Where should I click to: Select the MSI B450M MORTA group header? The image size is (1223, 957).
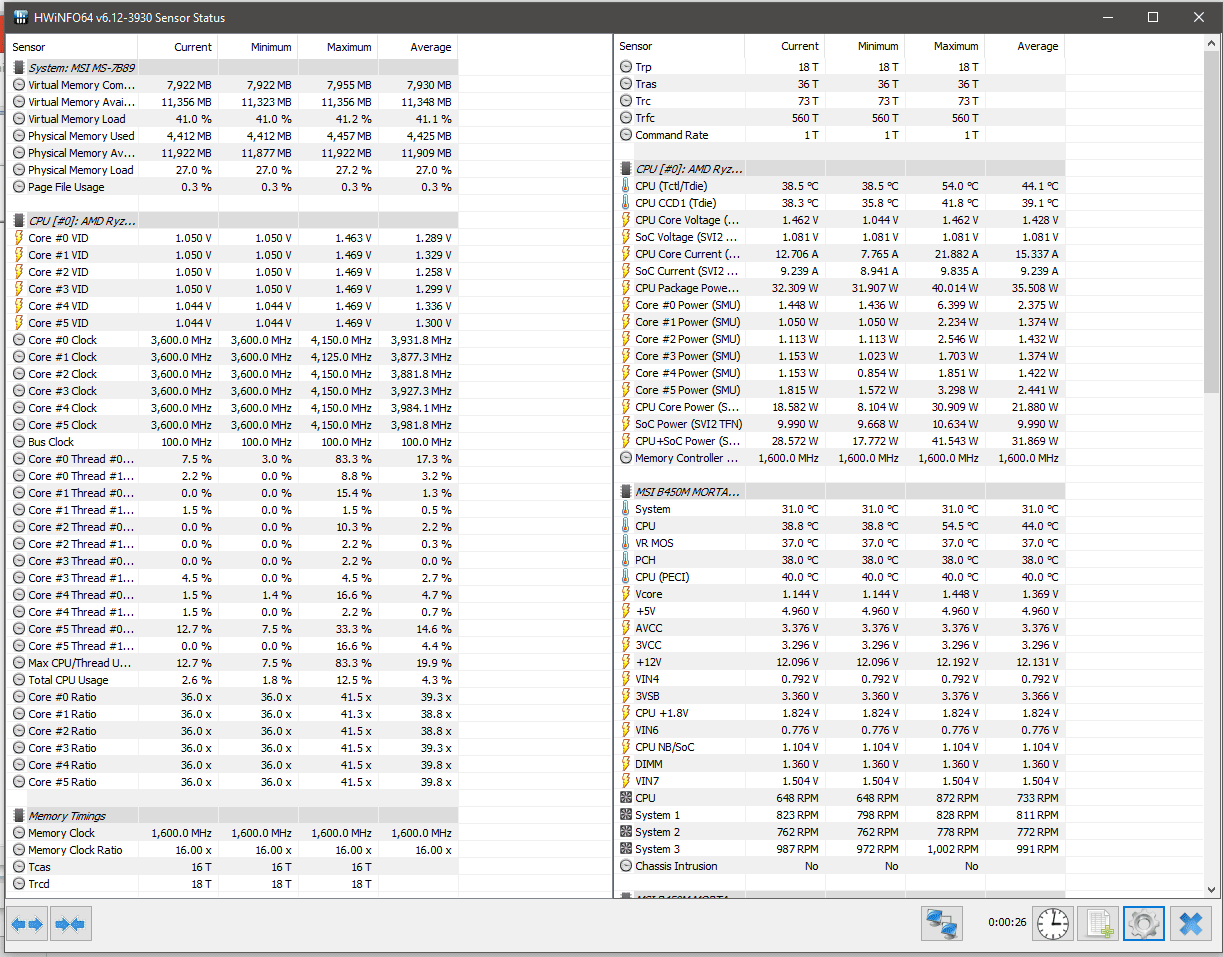coord(841,492)
